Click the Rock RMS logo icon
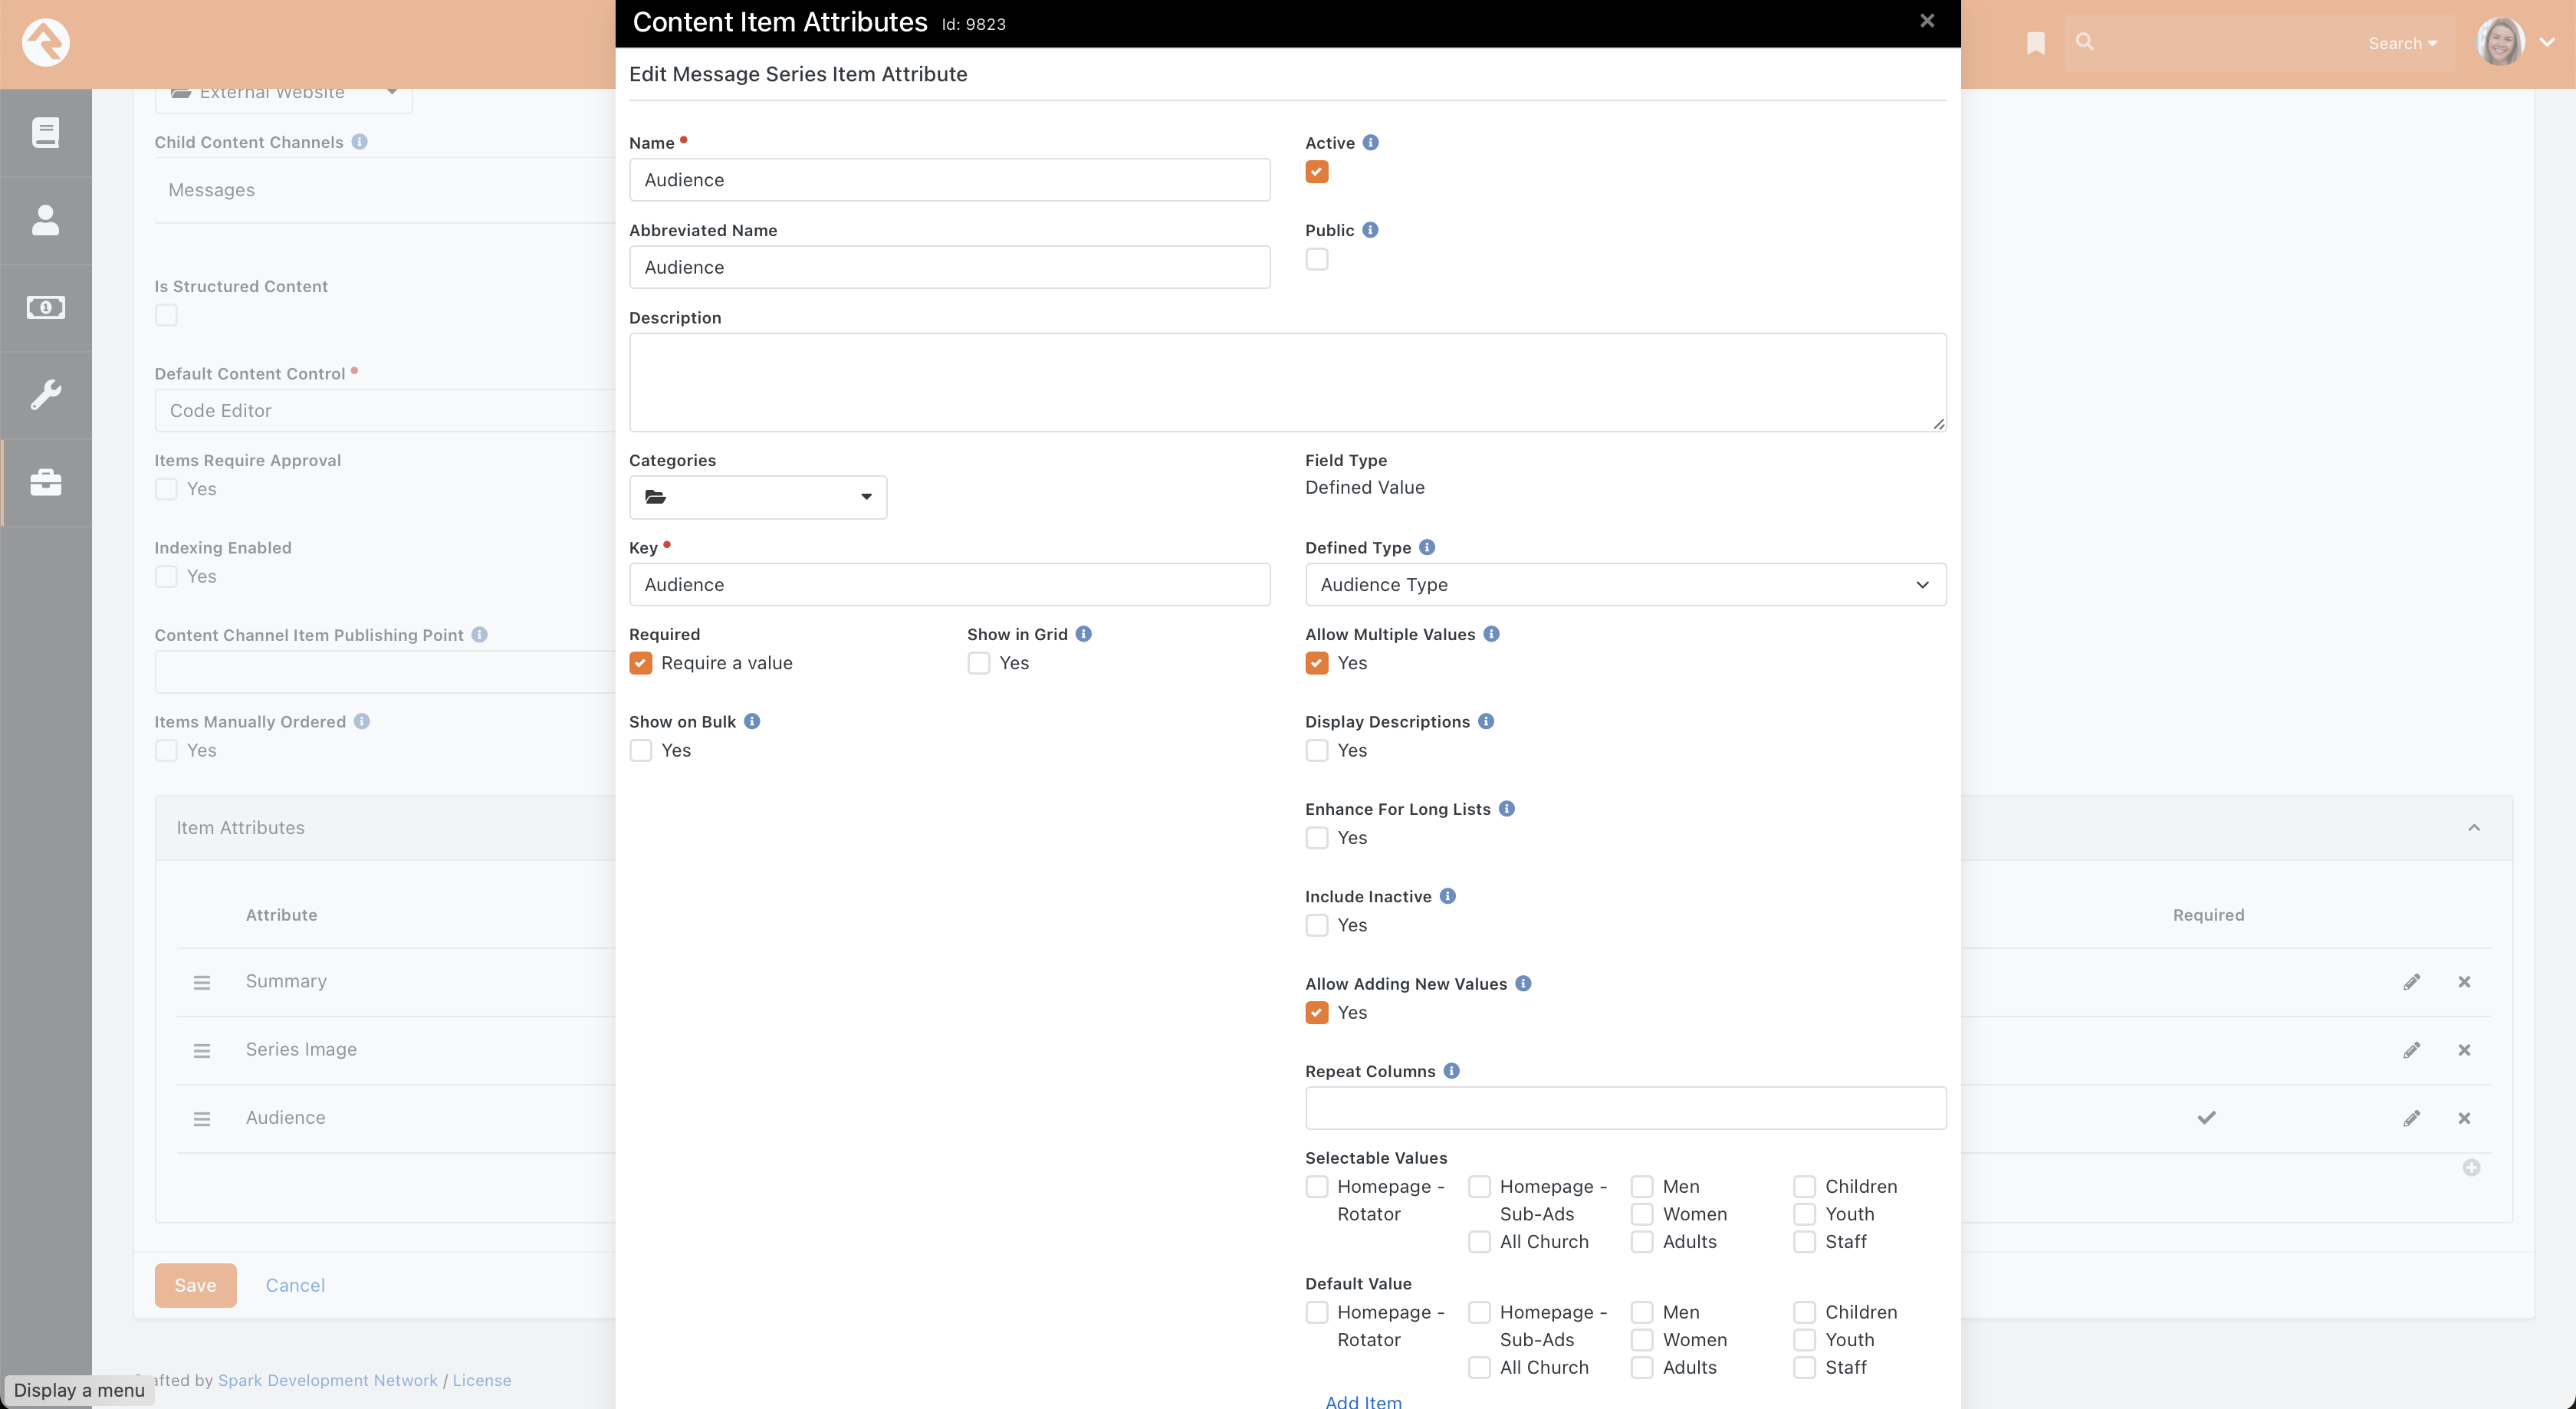The height and width of the screenshot is (1409, 2576). 46,43
